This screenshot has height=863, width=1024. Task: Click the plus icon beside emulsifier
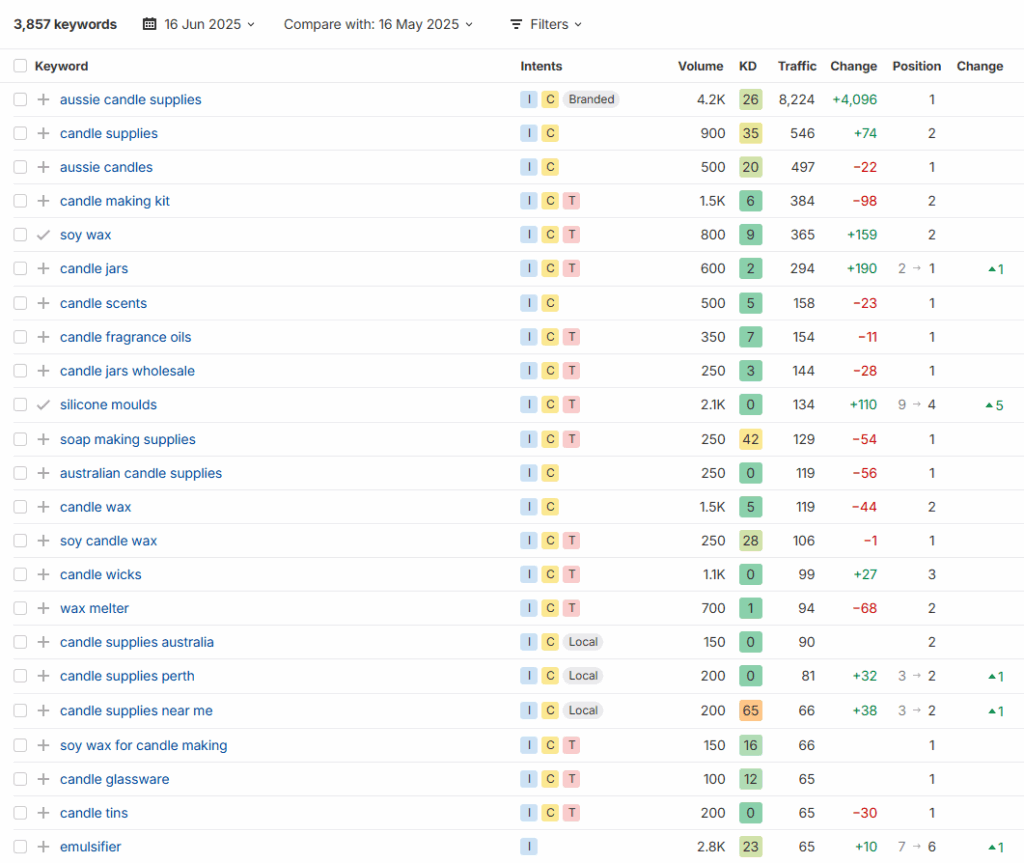43,847
